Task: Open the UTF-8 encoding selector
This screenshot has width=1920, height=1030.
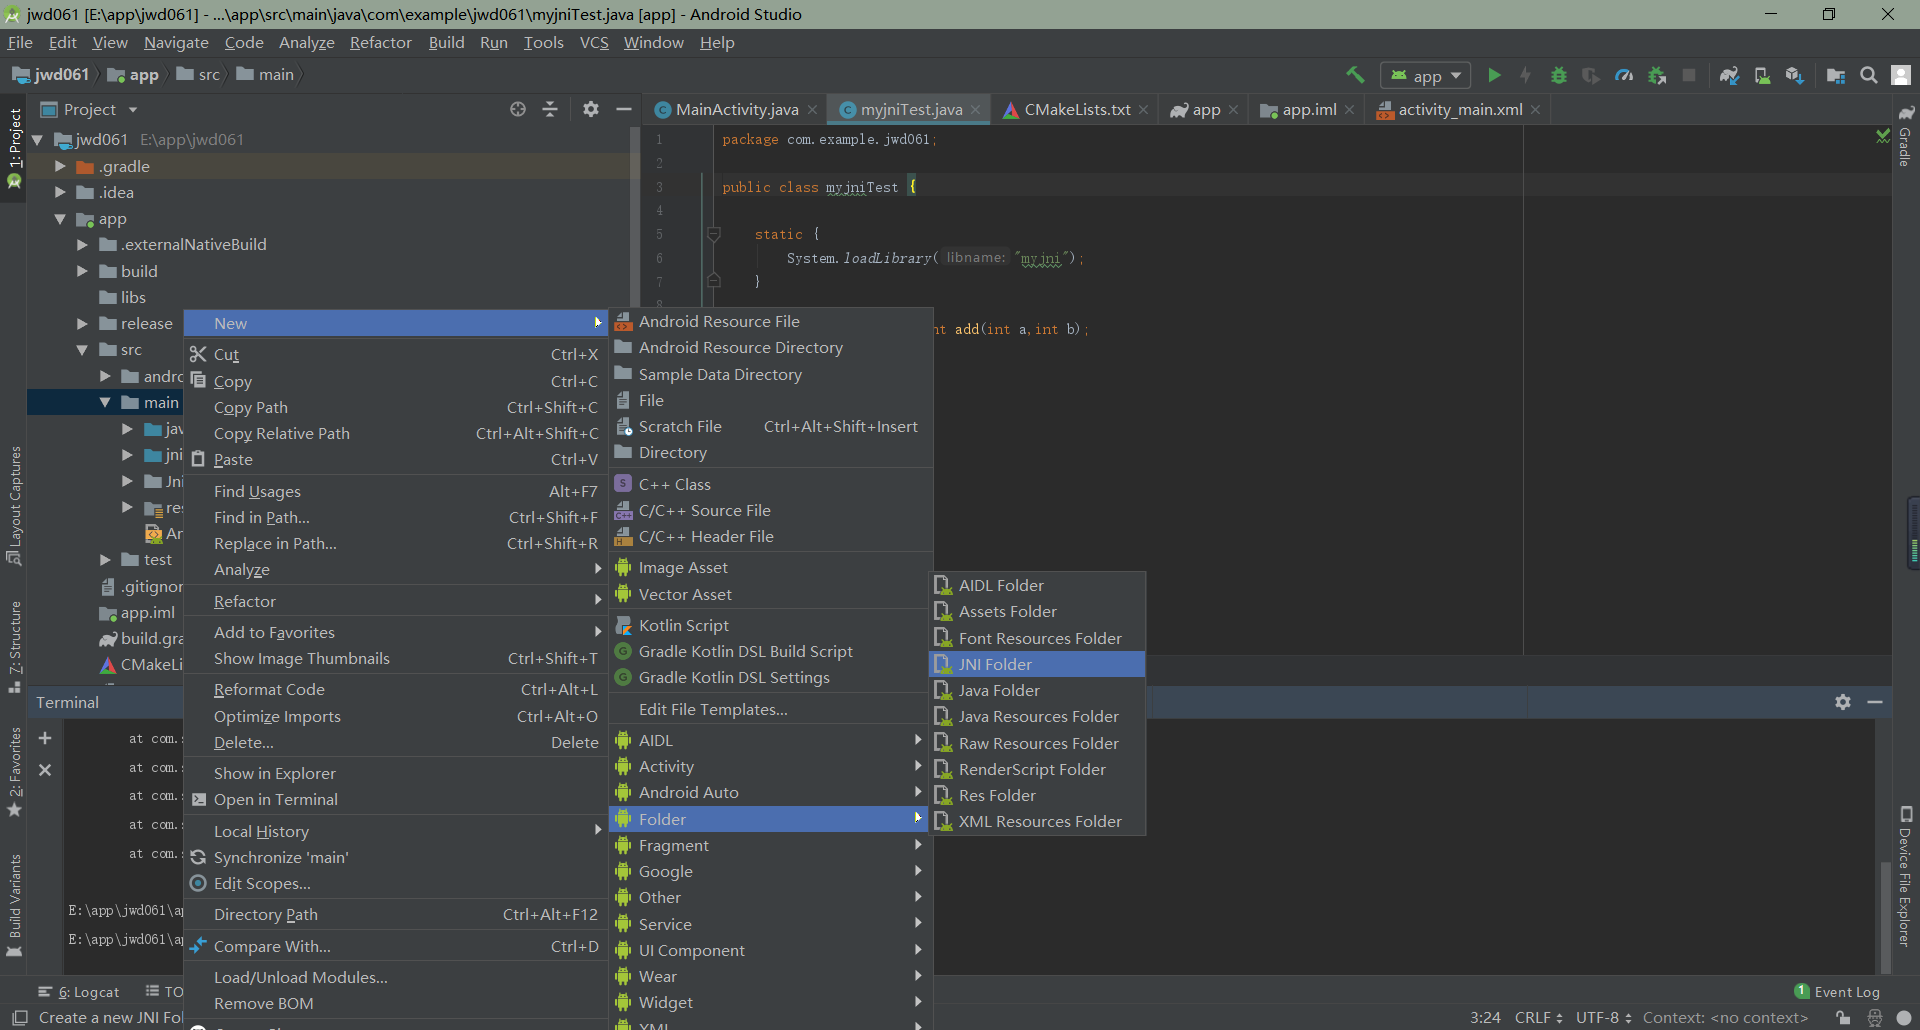Action: coord(1604,1017)
